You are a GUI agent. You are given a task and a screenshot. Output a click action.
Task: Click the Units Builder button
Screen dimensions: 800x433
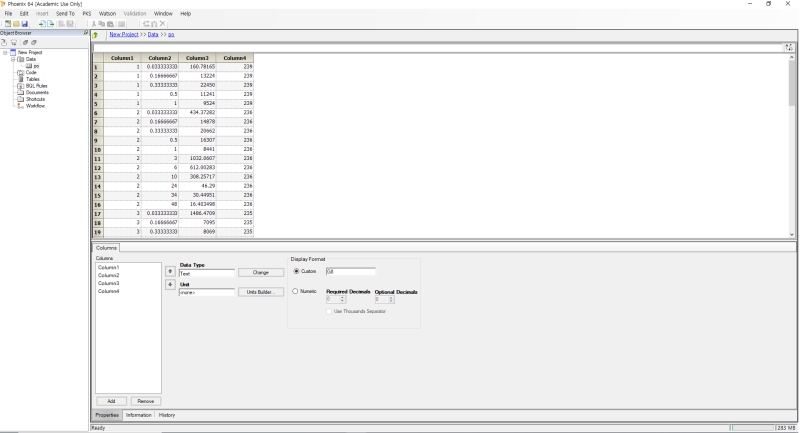pyautogui.click(x=261, y=292)
